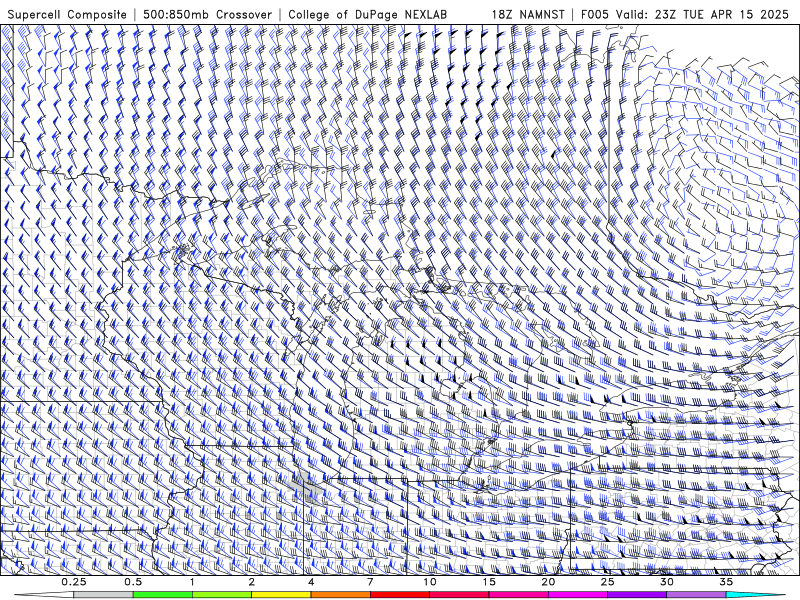Click the 7 color scale label
This screenshot has height=600, width=800.
point(370,582)
